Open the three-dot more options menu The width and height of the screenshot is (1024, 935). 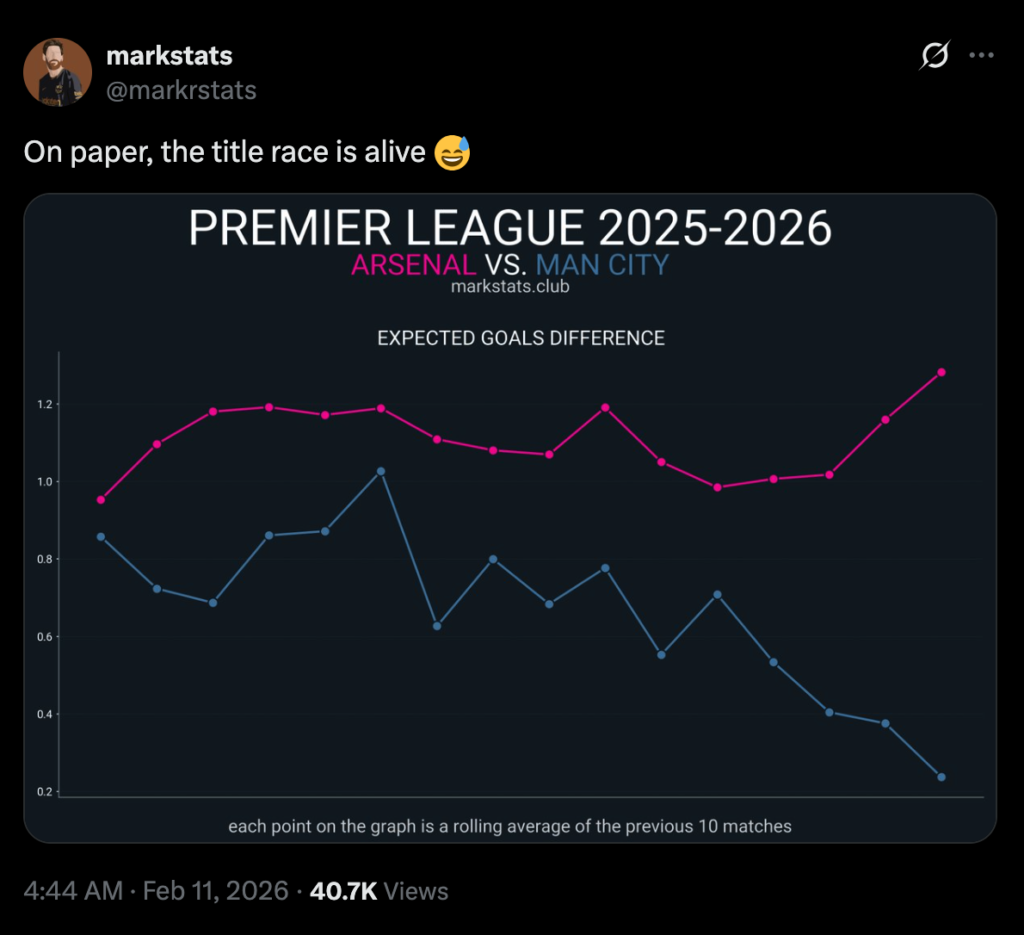point(981,57)
